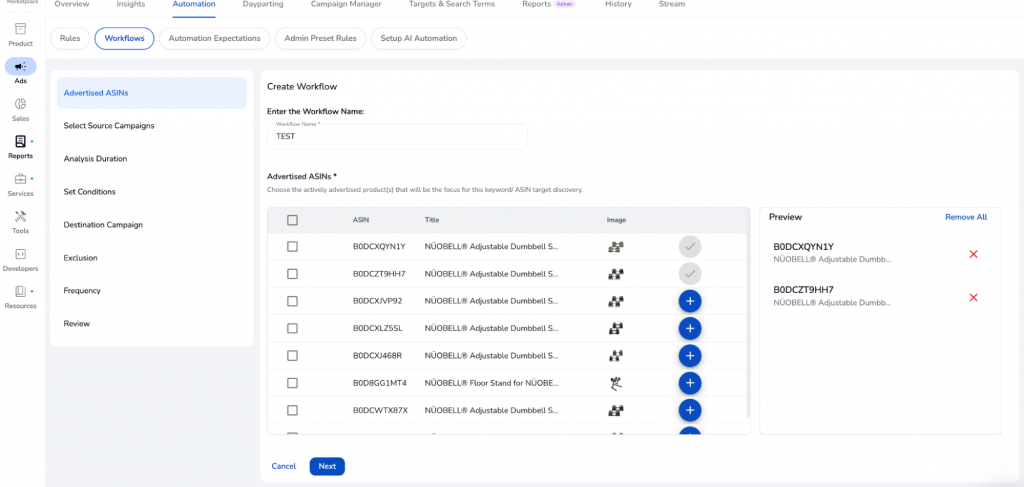Click the Title column header
Screen dimensions: 1024x487
point(432,220)
